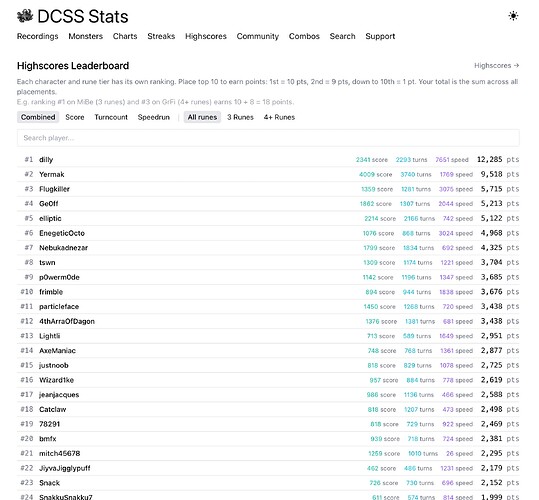Select the All runes filter

click(x=202, y=117)
